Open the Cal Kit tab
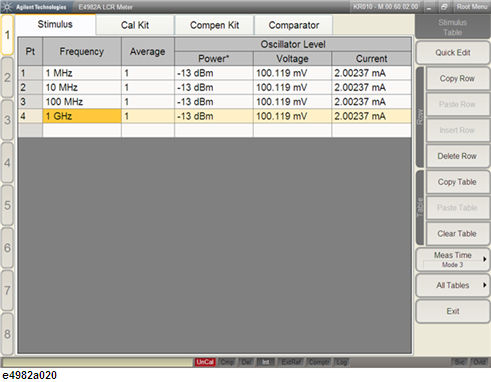The height and width of the screenshot is (382, 491). coord(135,25)
